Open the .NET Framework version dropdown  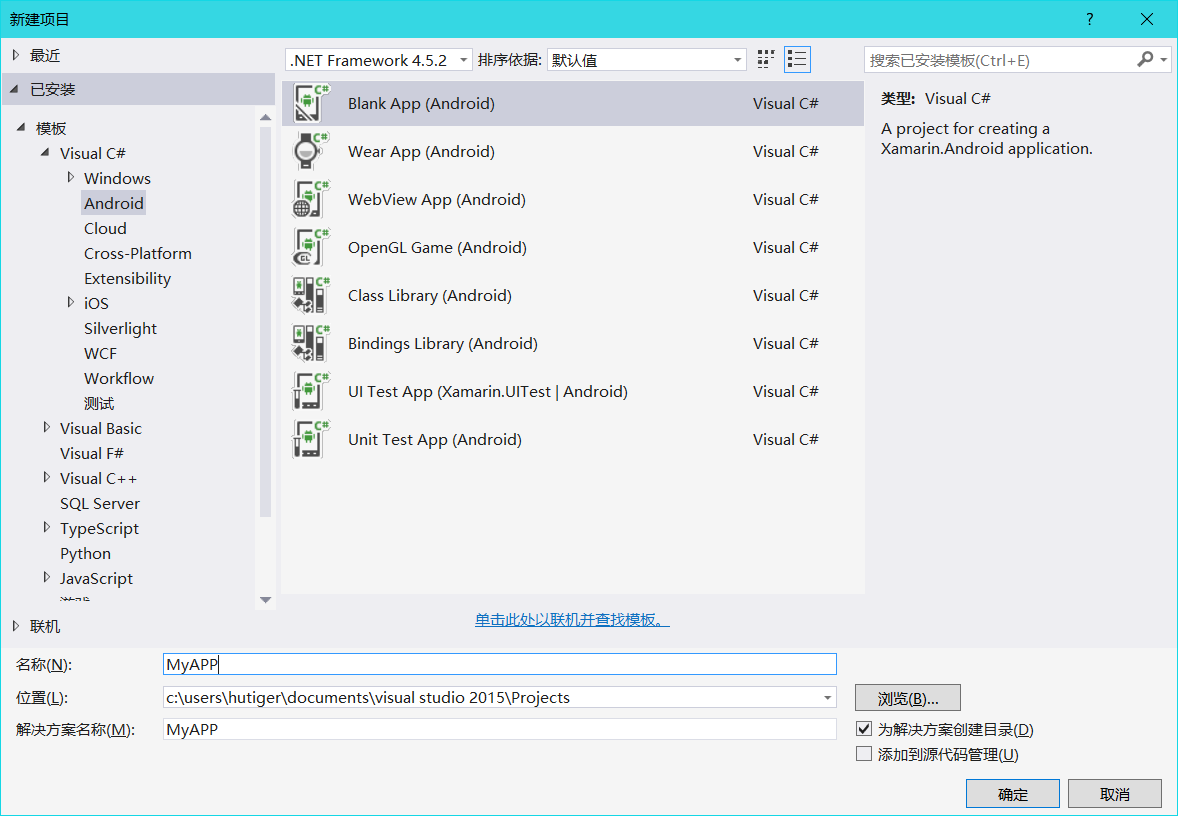(x=379, y=60)
